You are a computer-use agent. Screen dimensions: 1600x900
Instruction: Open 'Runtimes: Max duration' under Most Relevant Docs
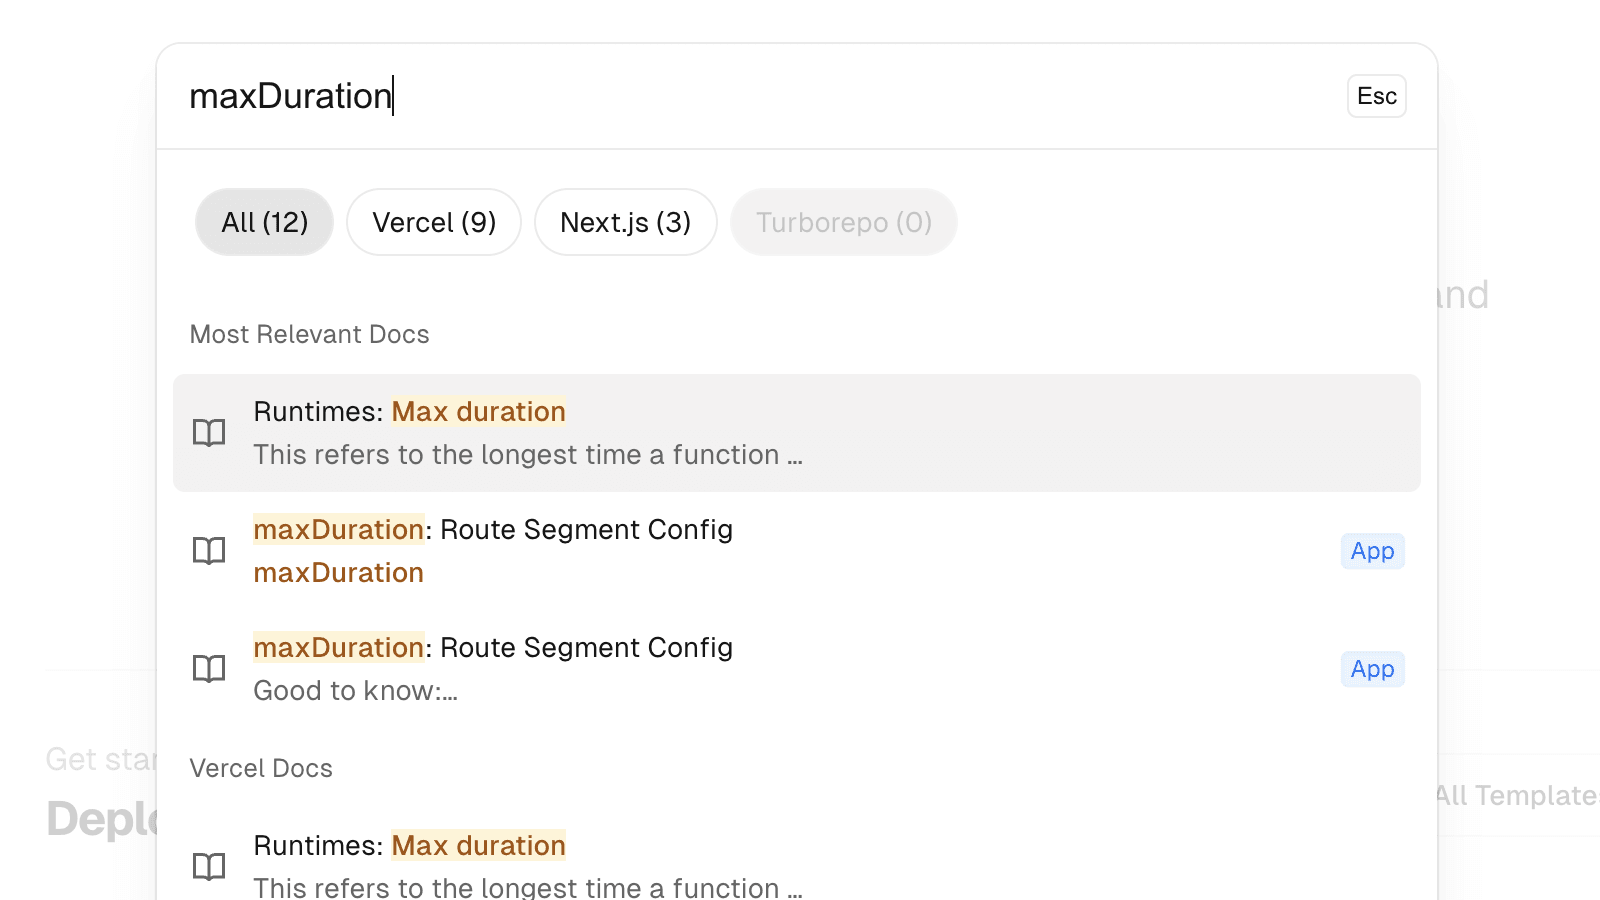click(x=409, y=412)
